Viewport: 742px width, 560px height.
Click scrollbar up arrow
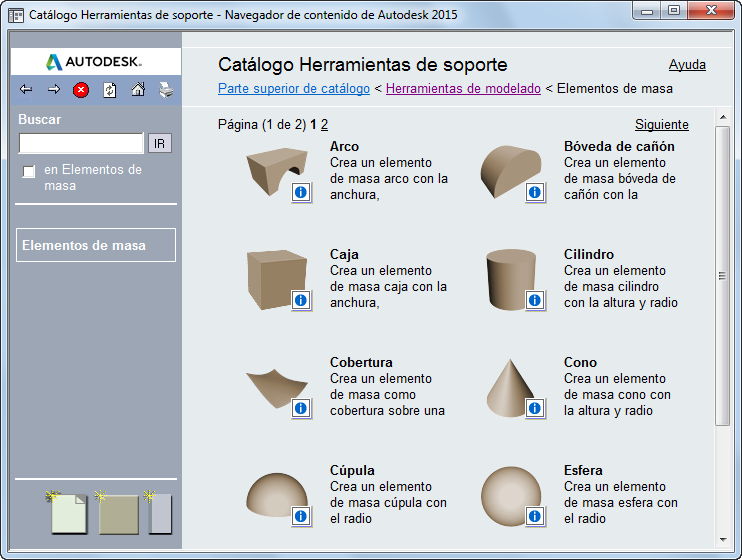[723, 117]
